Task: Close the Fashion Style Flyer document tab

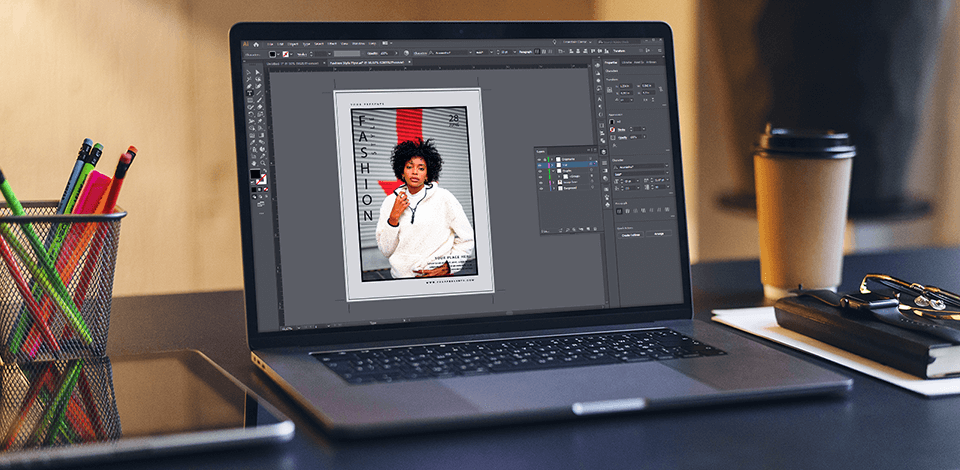Action: (410, 62)
